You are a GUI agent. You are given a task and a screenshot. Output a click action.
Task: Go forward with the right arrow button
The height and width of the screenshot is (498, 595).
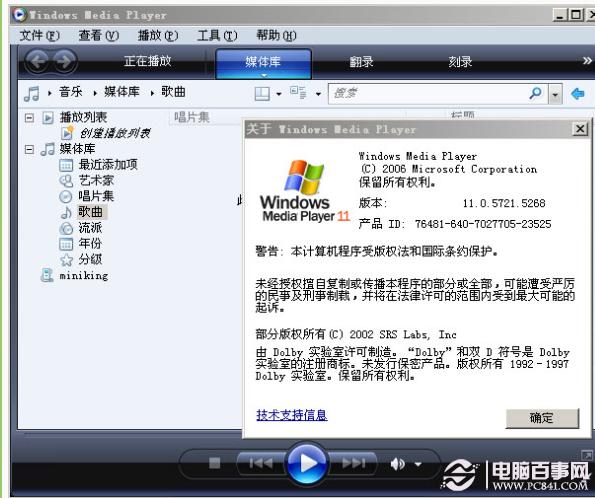tap(65, 61)
